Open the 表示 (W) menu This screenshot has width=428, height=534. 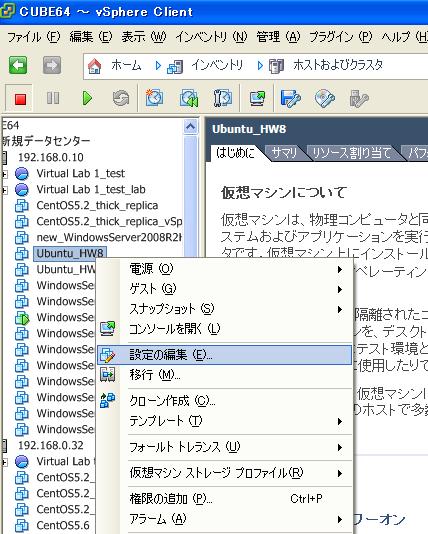coord(144,36)
